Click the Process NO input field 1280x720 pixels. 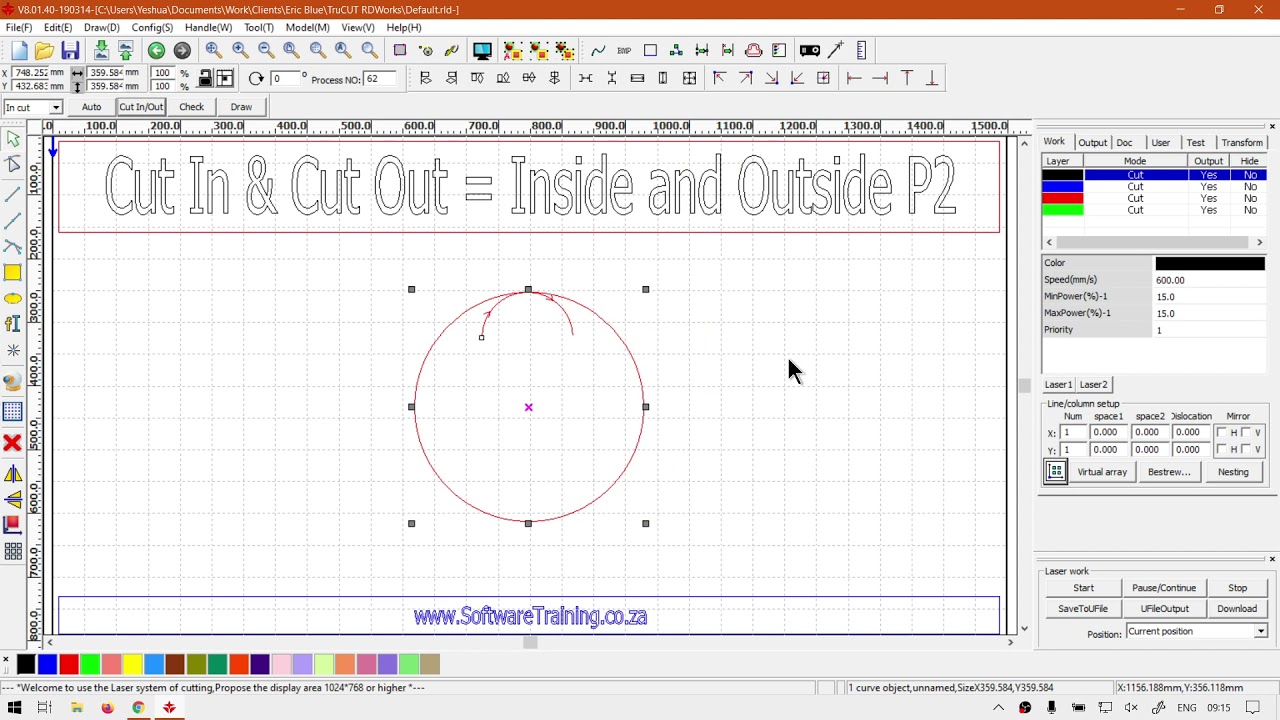pos(379,79)
